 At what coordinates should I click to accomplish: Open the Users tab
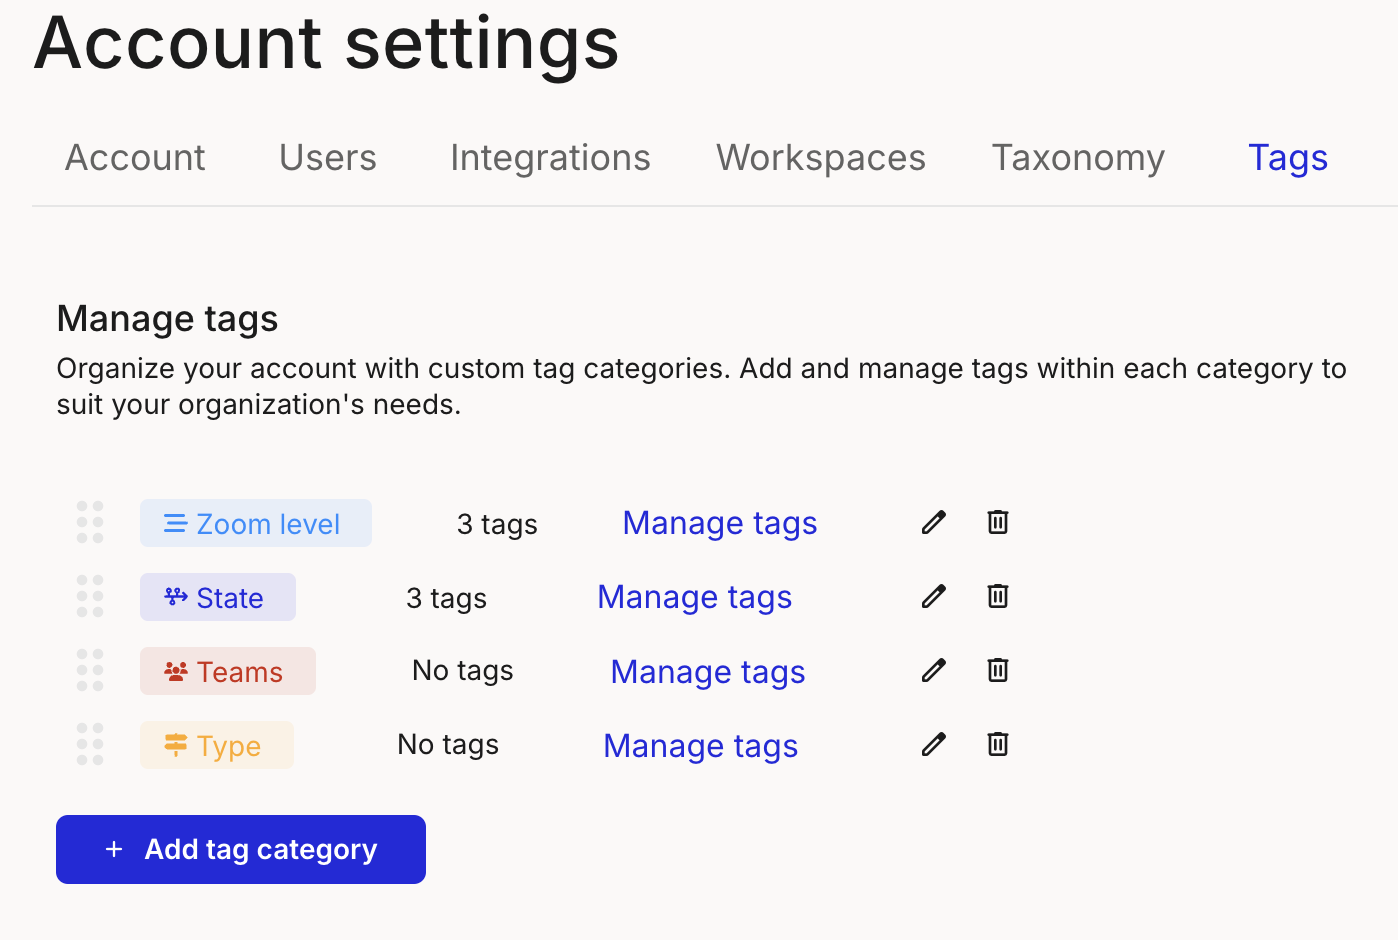(x=328, y=158)
